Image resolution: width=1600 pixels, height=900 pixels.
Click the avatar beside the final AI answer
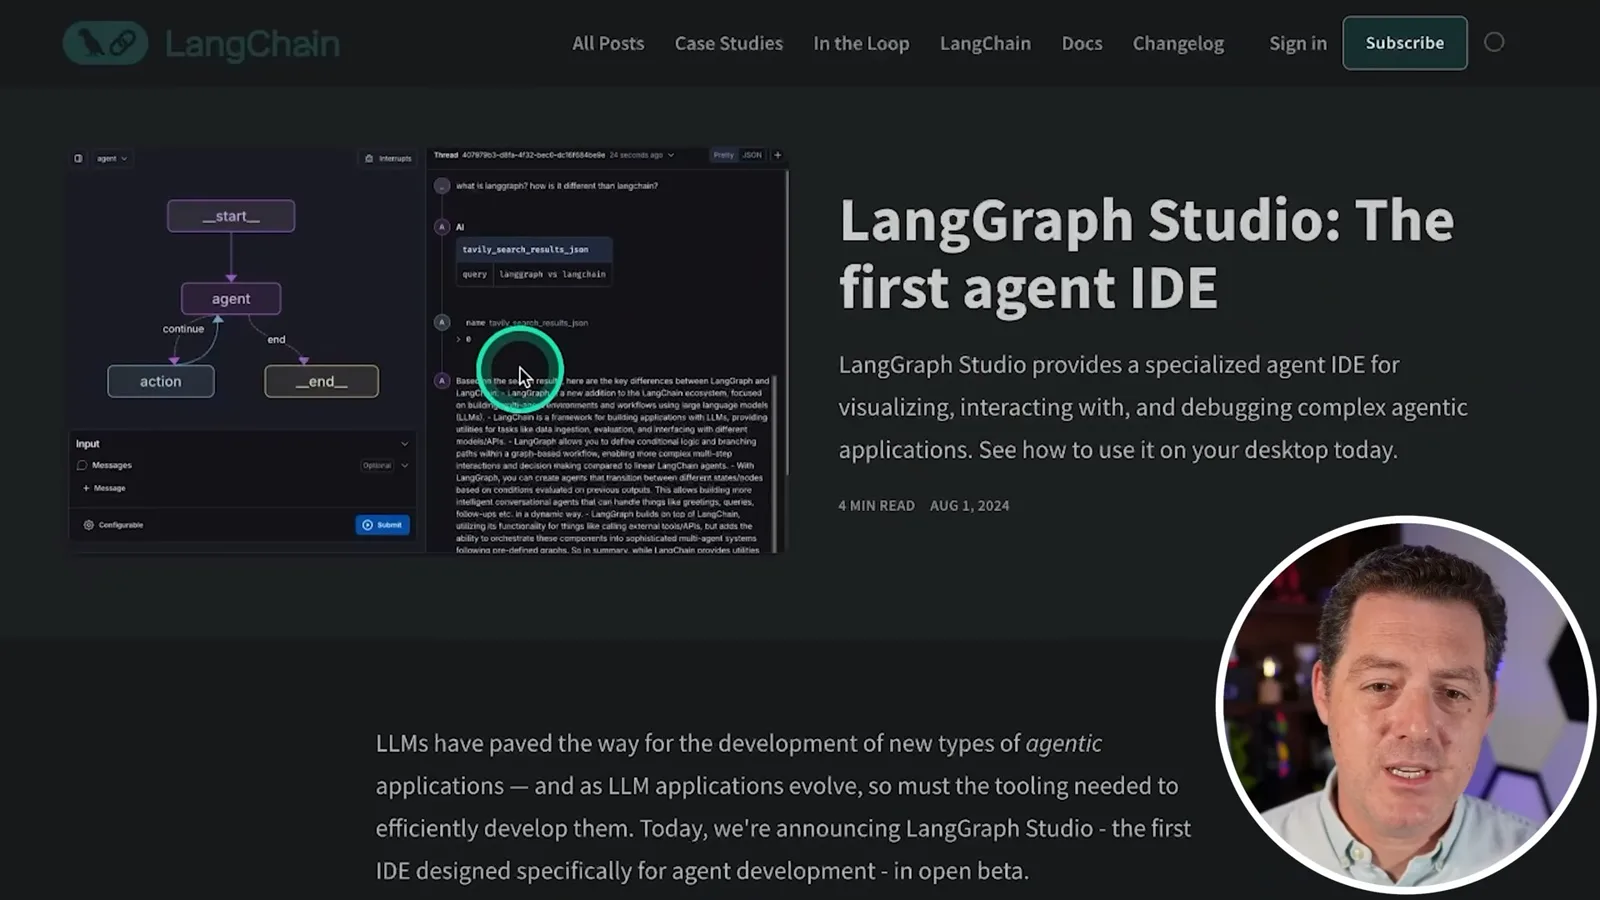[x=442, y=381]
